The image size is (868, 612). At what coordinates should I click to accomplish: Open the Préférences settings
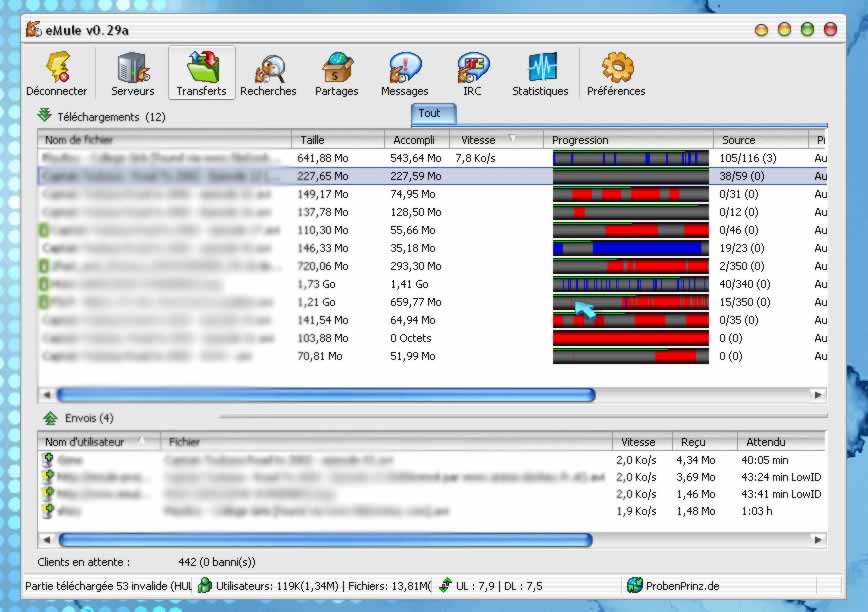point(616,74)
